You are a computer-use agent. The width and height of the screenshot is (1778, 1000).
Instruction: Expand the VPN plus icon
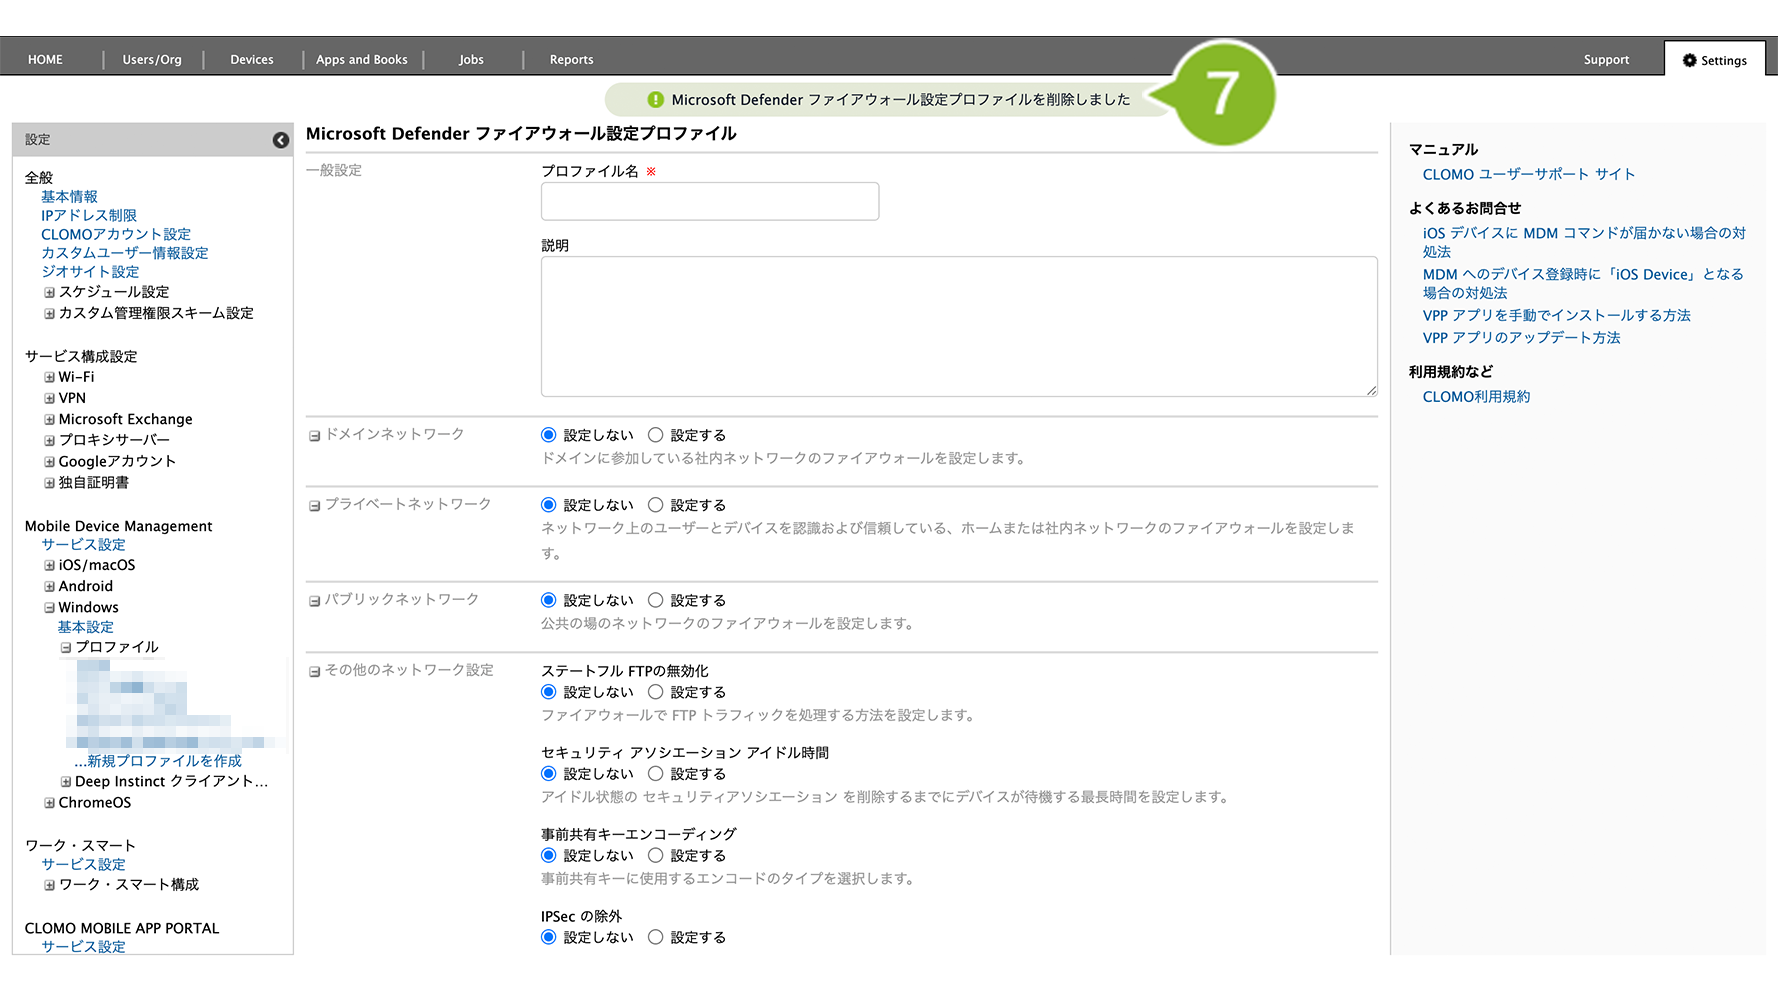click(x=49, y=398)
